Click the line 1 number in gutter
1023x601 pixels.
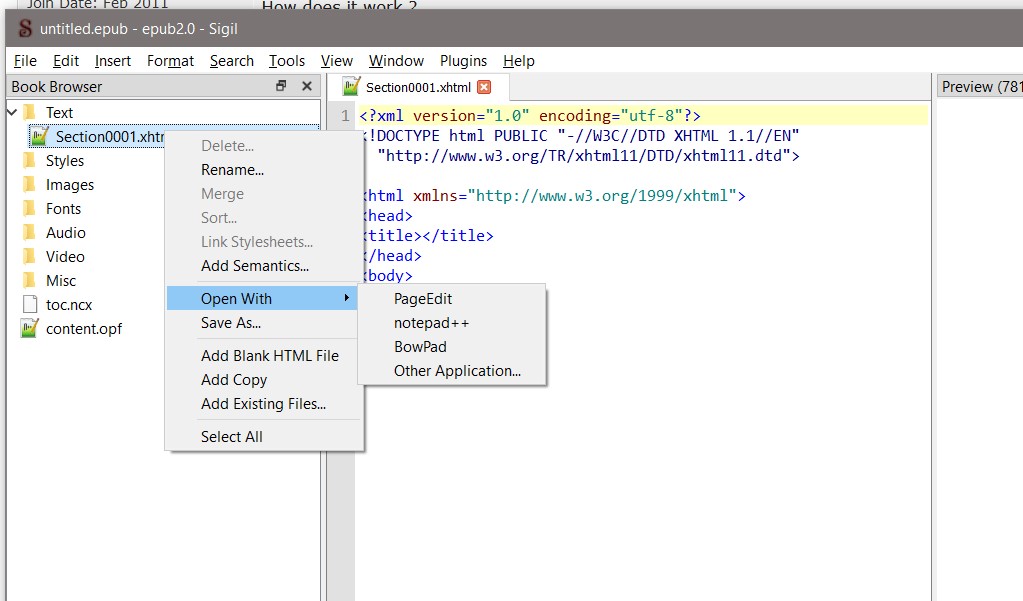tap(345, 116)
